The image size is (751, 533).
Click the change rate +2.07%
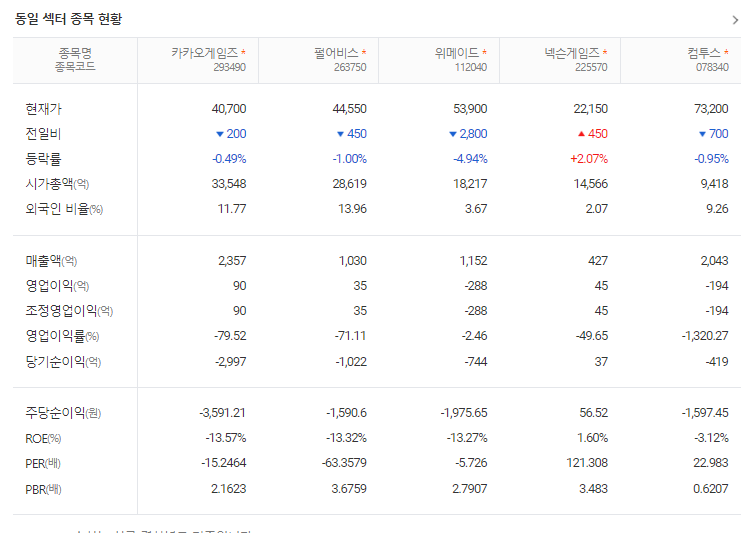tap(589, 159)
